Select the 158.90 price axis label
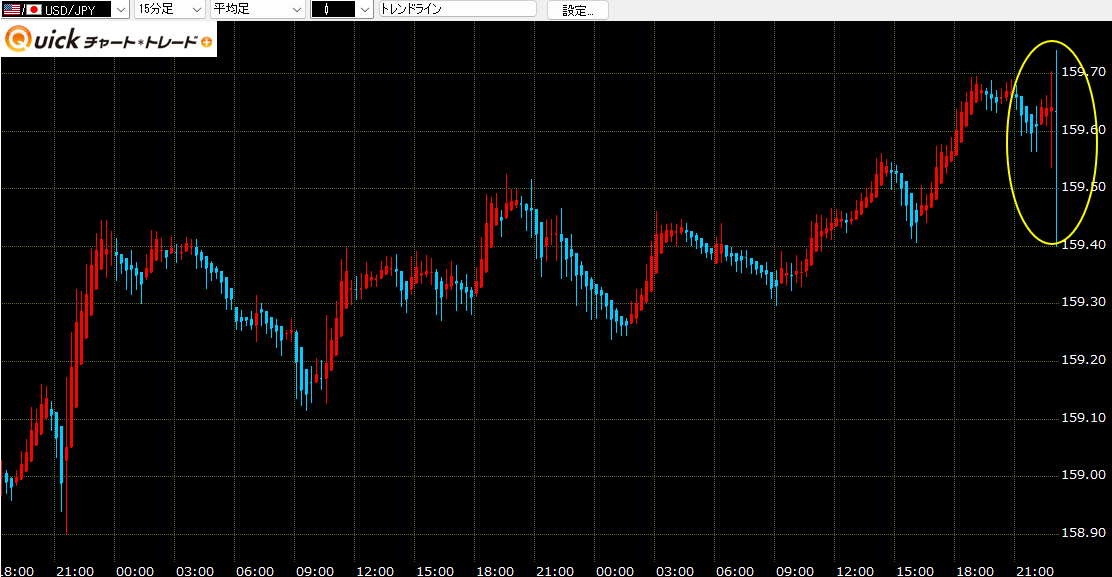Viewport: 1112px width, 577px height. point(1083,533)
